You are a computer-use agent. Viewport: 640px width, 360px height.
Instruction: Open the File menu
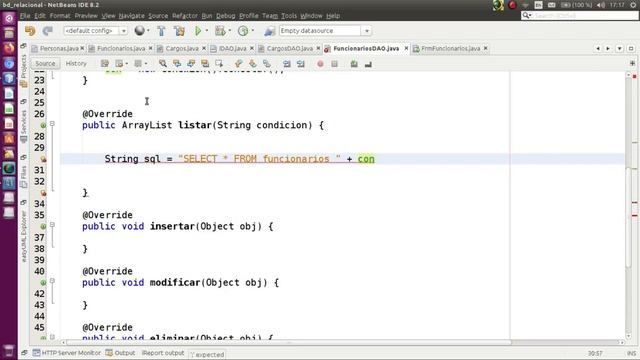point(25,16)
